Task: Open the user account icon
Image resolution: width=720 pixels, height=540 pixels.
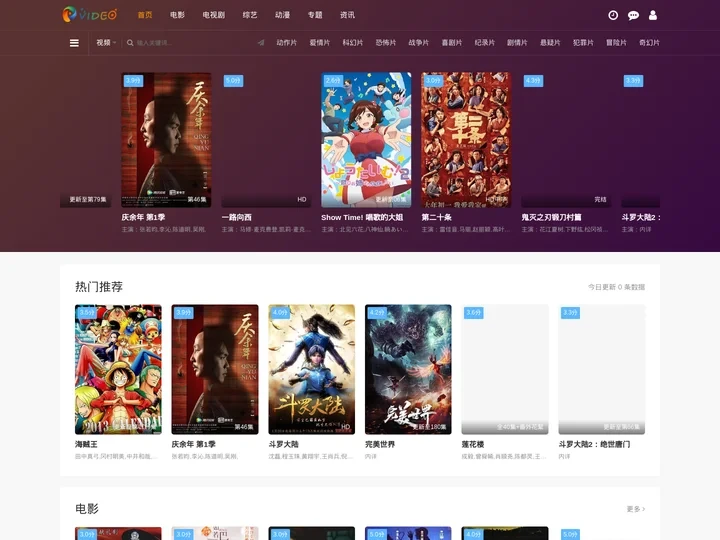Action: point(652,15)
